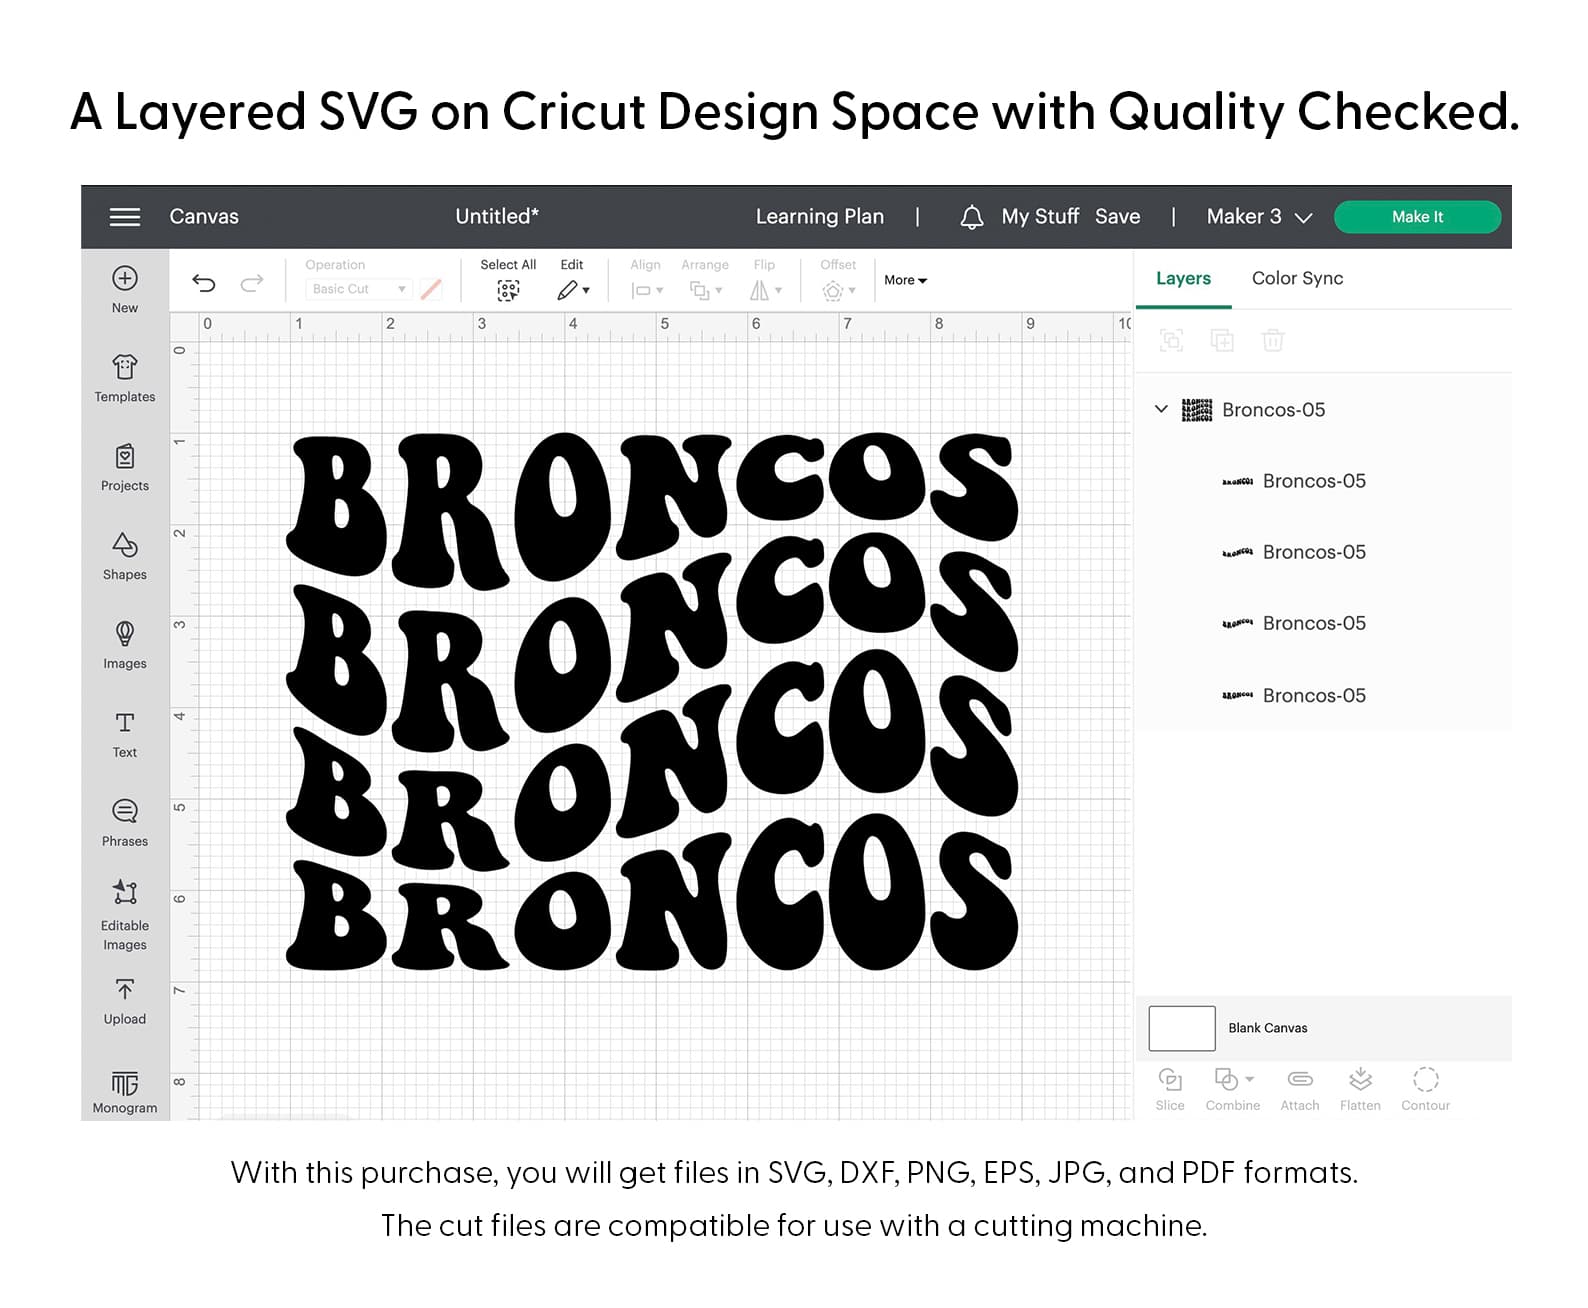Expand the More toolbar dropdown

(x=905, y=281)
